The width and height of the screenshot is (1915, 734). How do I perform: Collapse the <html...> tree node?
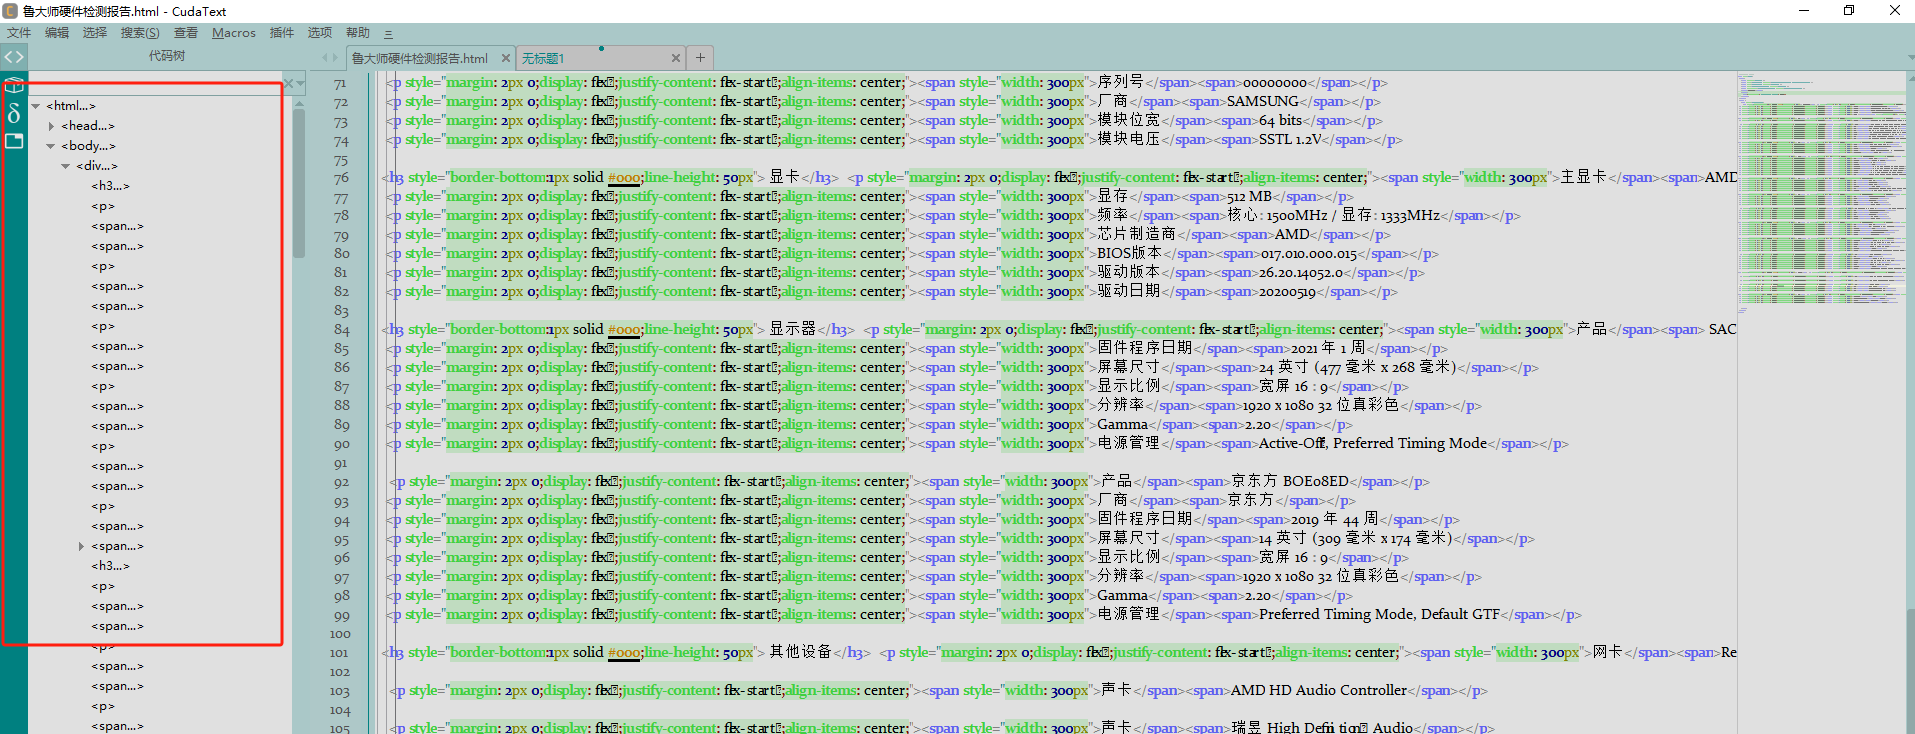tap(36, 106)
